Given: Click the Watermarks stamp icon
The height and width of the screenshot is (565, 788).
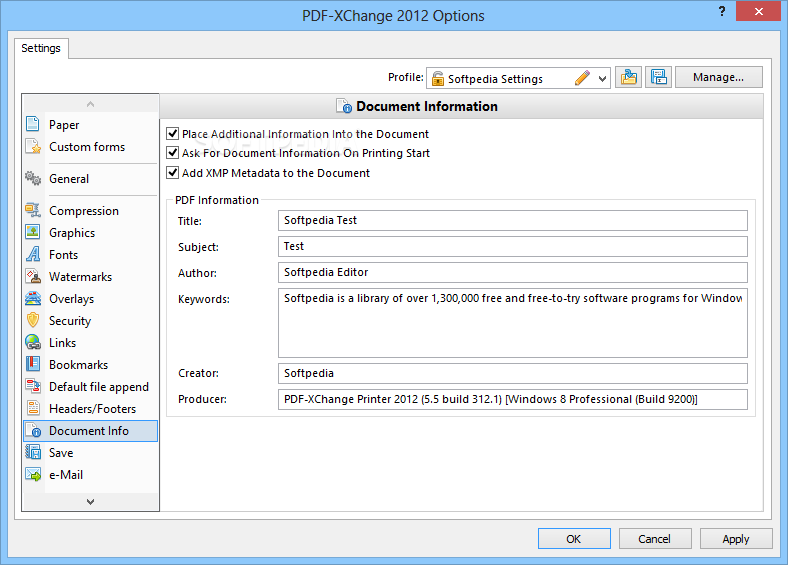Looking at the screenshot, I should (x=33, y=276).
